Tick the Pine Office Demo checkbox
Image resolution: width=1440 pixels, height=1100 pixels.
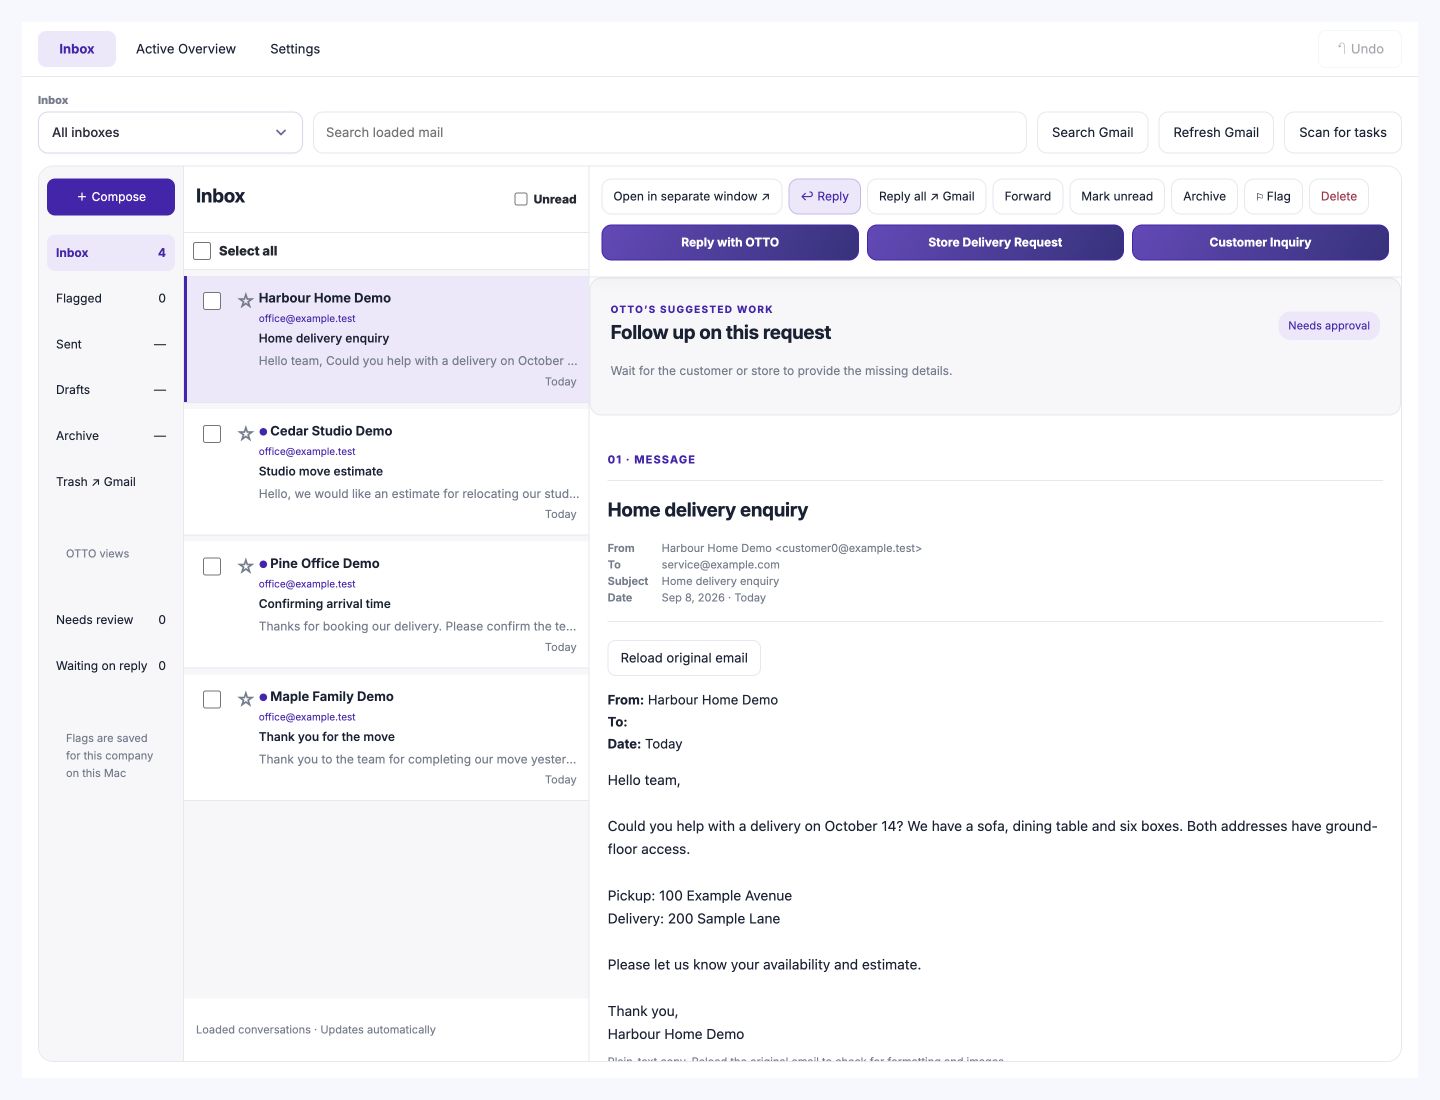click(x=212, y=566)
